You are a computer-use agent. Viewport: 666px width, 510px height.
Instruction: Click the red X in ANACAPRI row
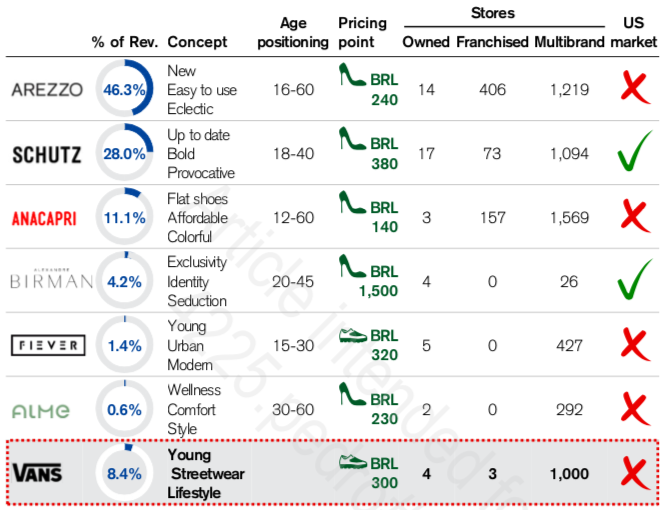tap(635, 216)
